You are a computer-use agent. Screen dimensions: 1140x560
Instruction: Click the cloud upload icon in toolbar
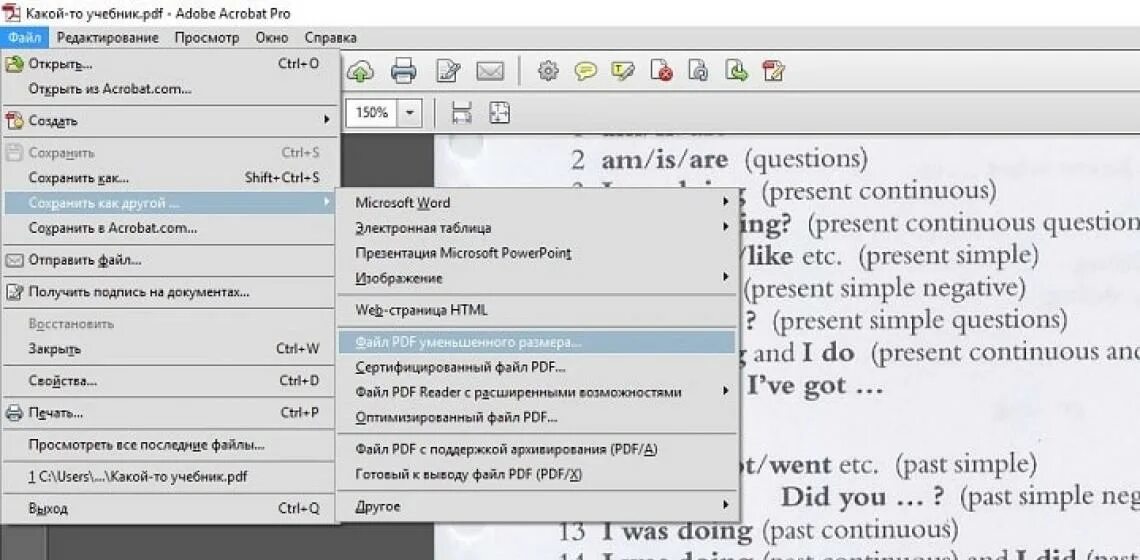click(360, 71)
